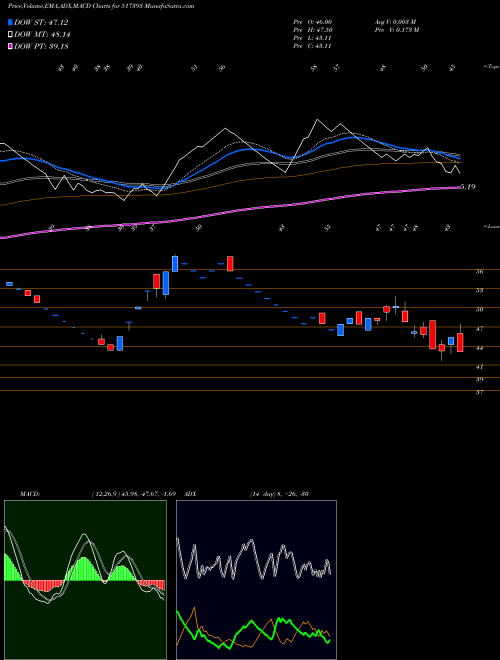Screen dimensions: 500x660
Task: Click the white DOW MT legend swatch
Action: [x=10, y=35]
